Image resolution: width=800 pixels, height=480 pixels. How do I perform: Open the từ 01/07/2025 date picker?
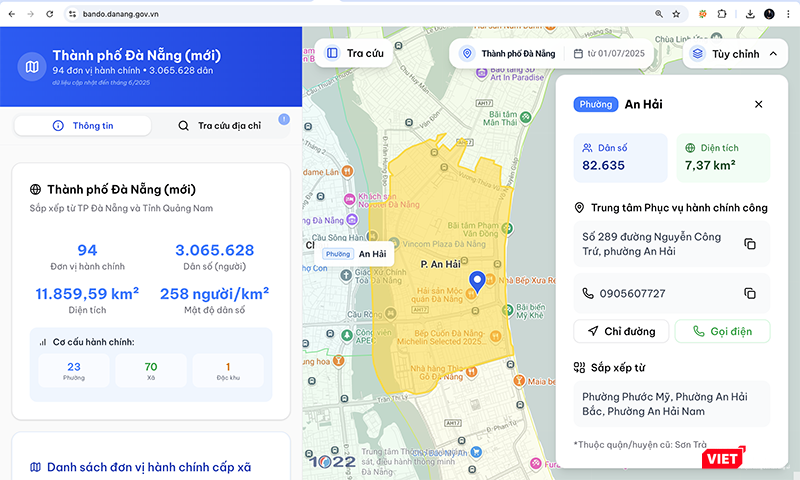coord(612,54)
